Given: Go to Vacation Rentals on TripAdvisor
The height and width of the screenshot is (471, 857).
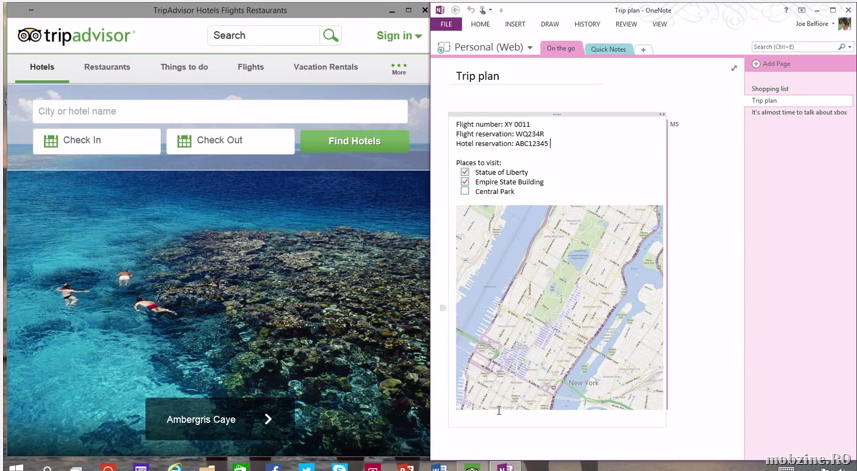Looking at the screenshot, I should [x=326, y=67].
